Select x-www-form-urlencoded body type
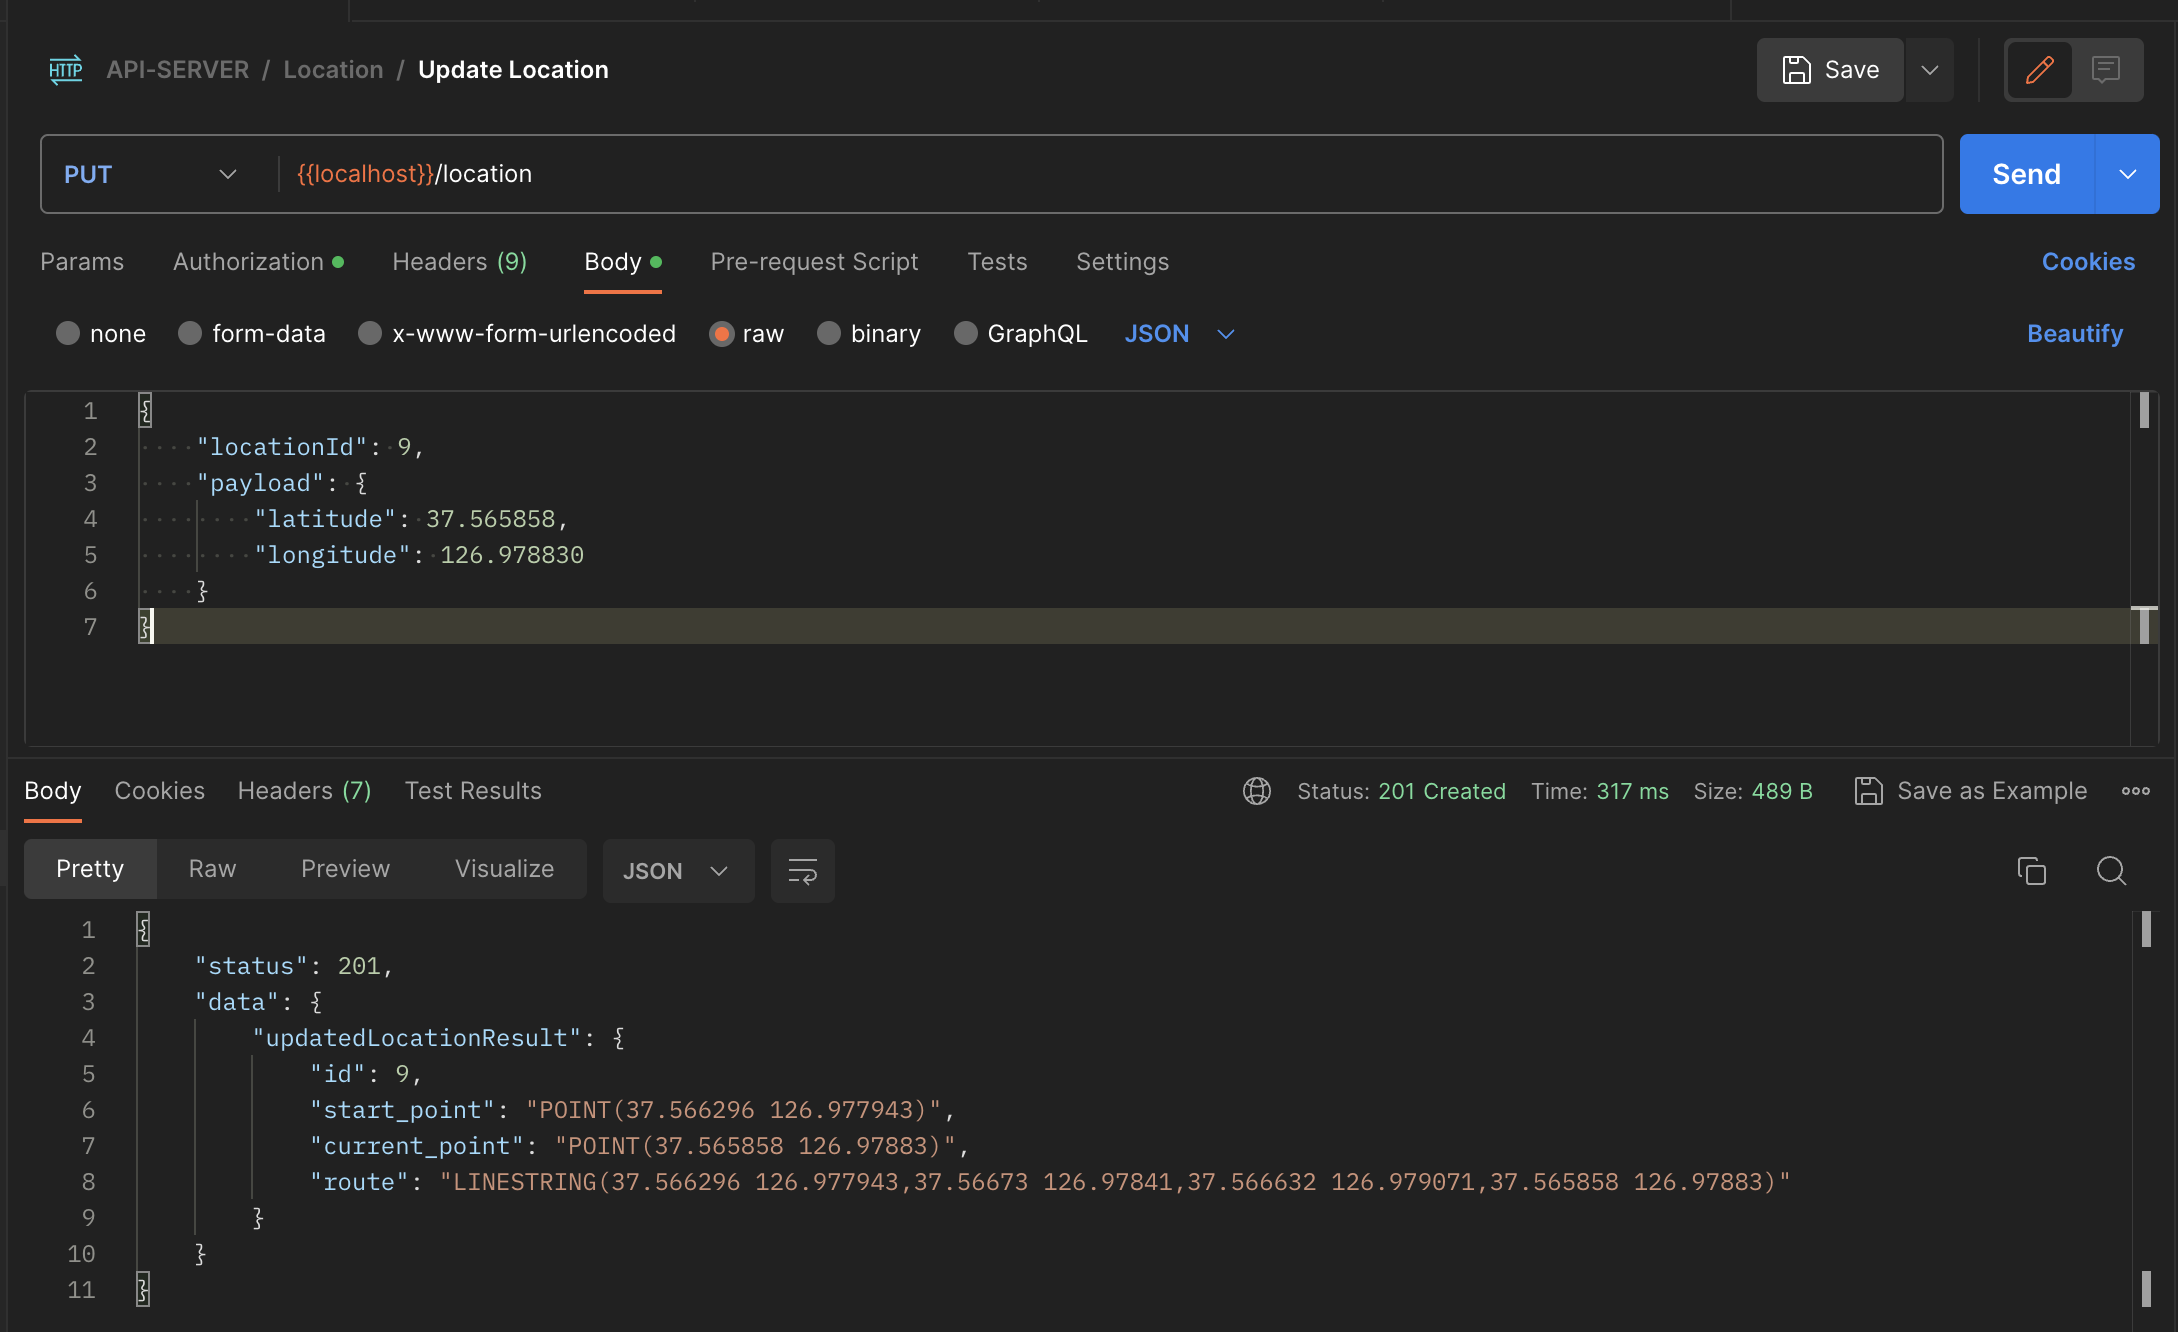Viewport: 2178px width, 1332px height. pyautogui.click(x=370, y=333)
